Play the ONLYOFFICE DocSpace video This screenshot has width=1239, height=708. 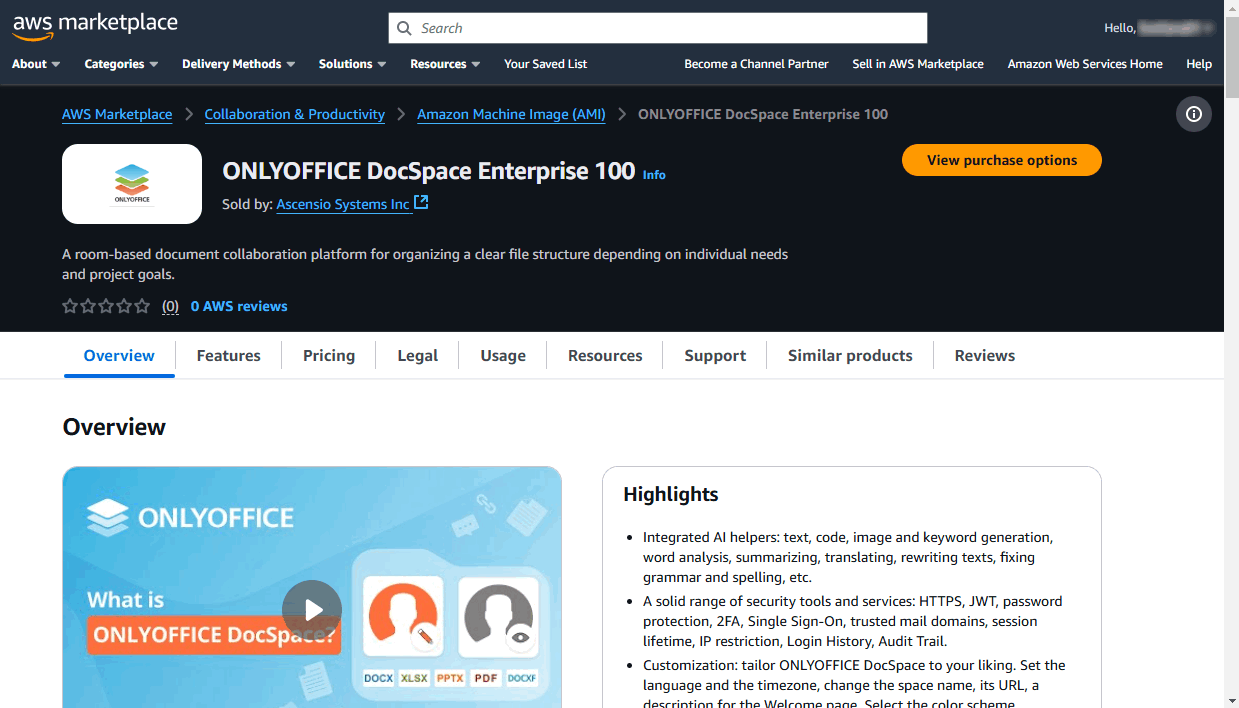click(312, 610)
